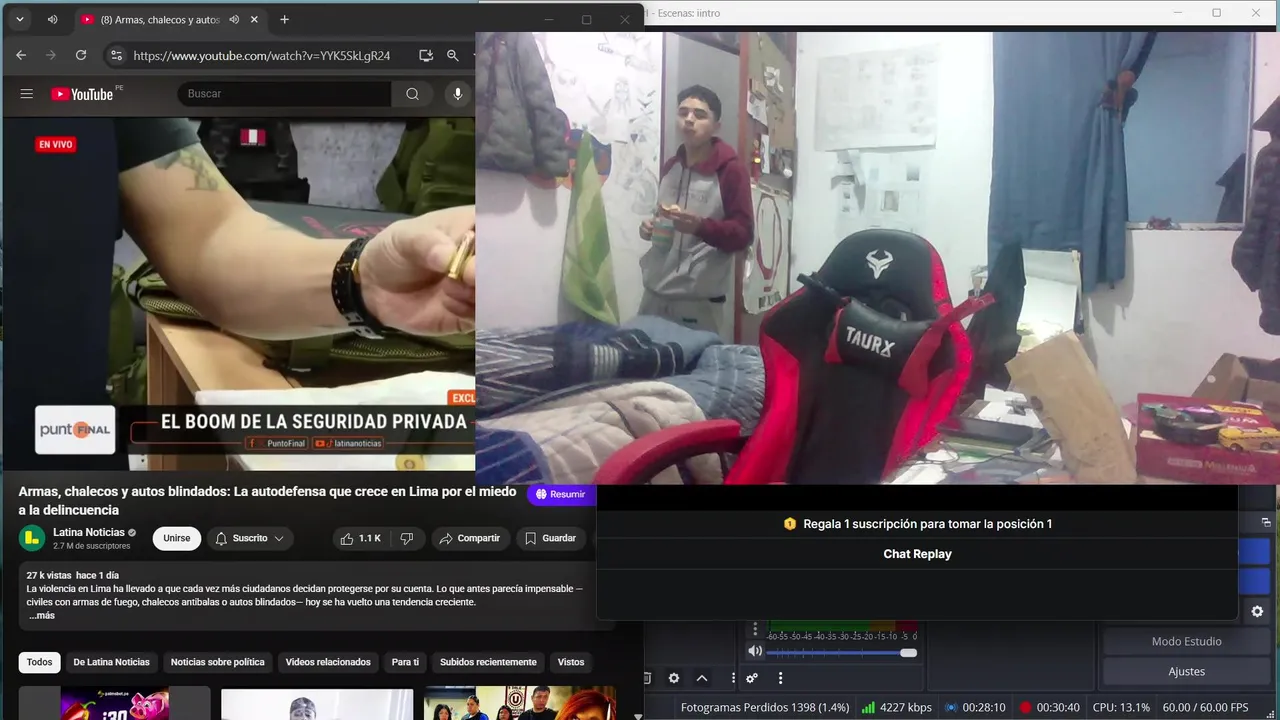
Task: Click the 4227 kbps bitrate indicator
Action: pyautogui.click(x=897, y=707)
